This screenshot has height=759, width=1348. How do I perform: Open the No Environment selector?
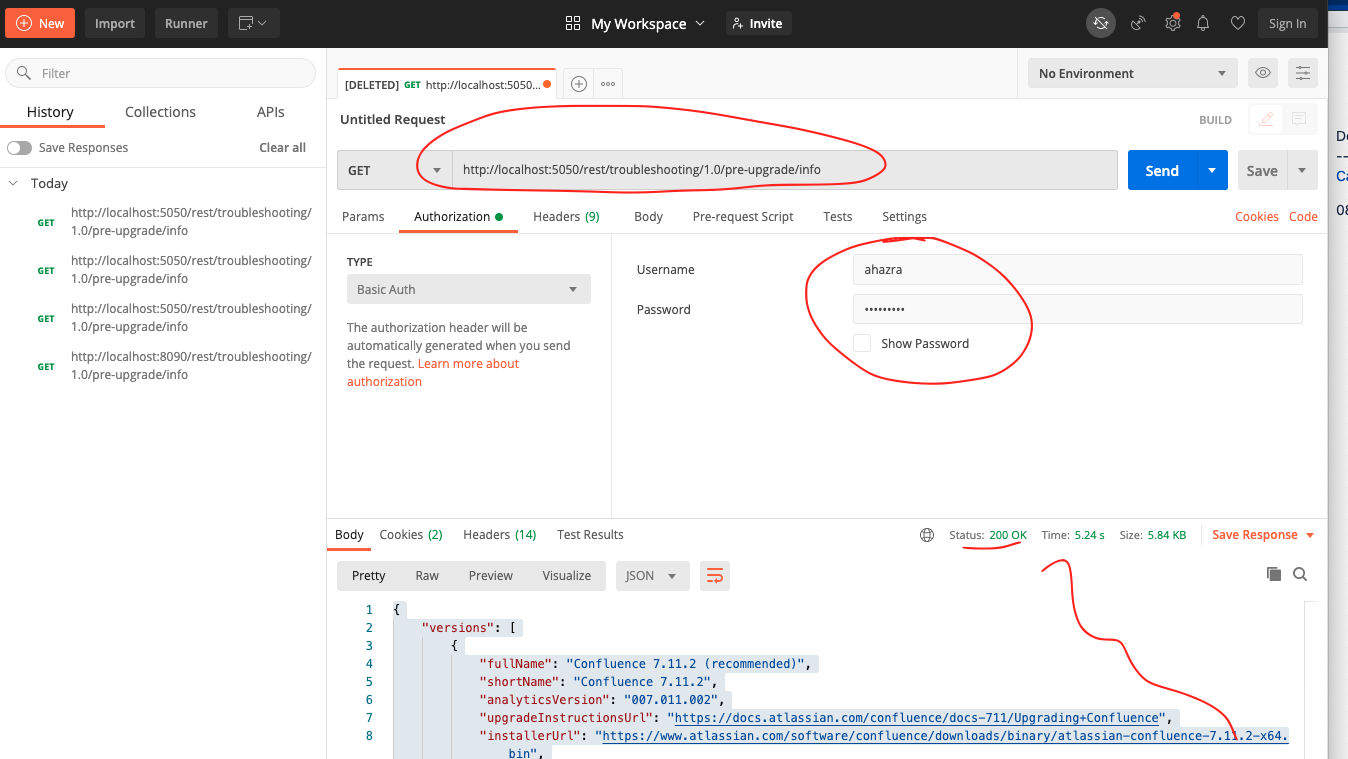pos(1132,73)
